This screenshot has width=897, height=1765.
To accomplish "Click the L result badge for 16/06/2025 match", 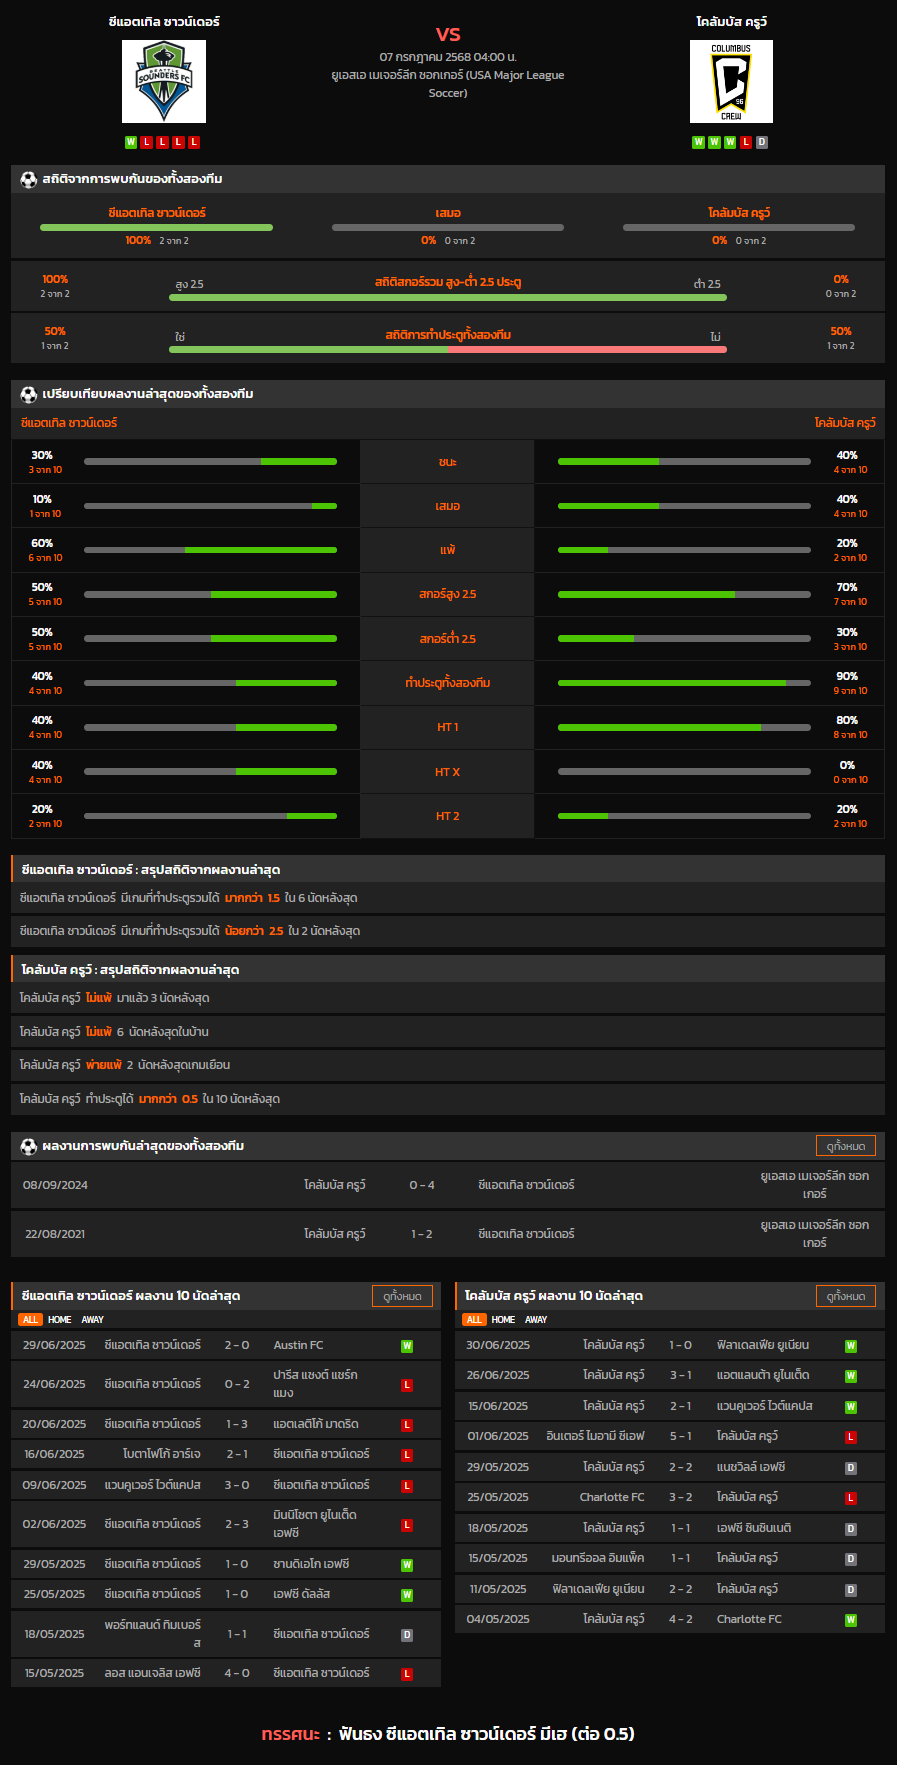I will (x=407, y=1455).
